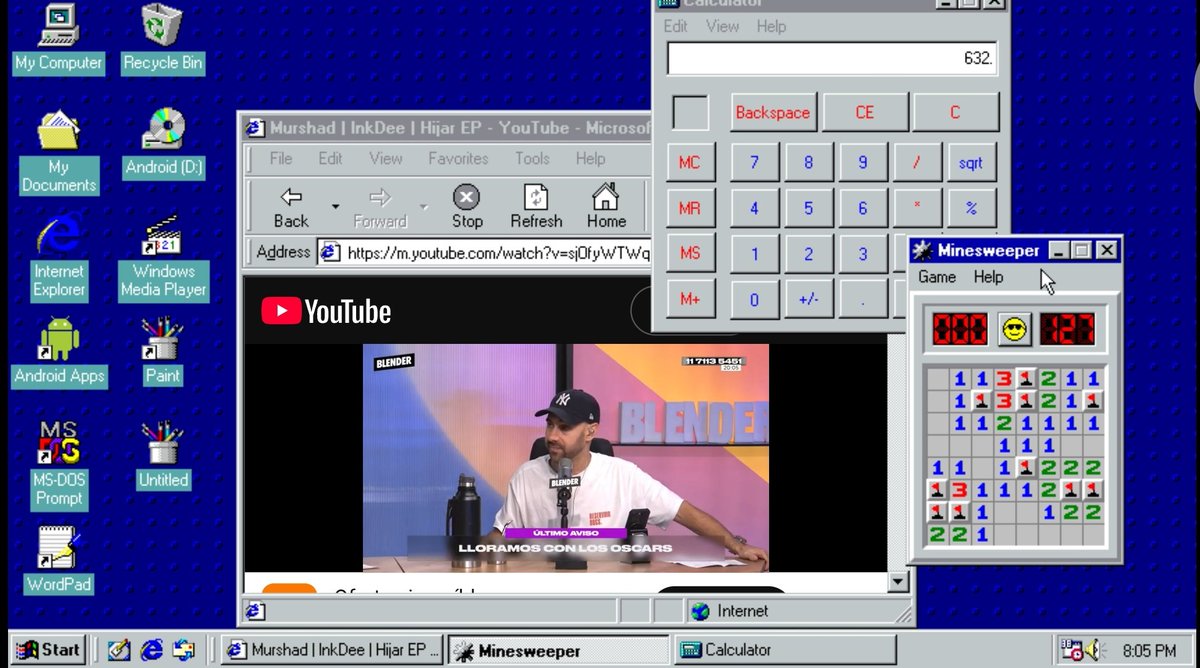Clear Calculator with the C button
The height and width of the screenshot is (668, 1200).
[x=955, y=113]
